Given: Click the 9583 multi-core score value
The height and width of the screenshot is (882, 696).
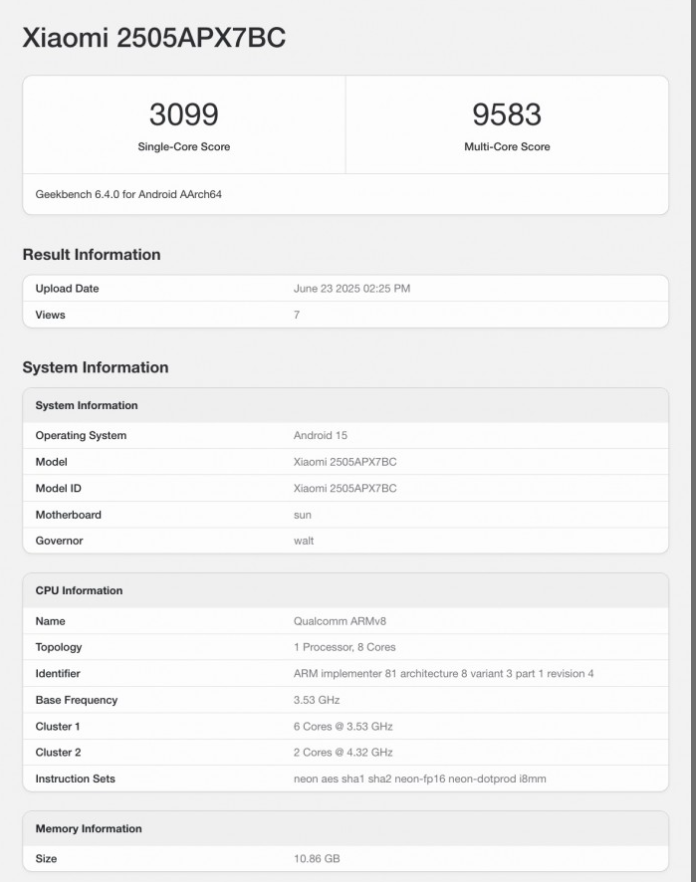Looking at the screenshot, I should pos(507,115).
